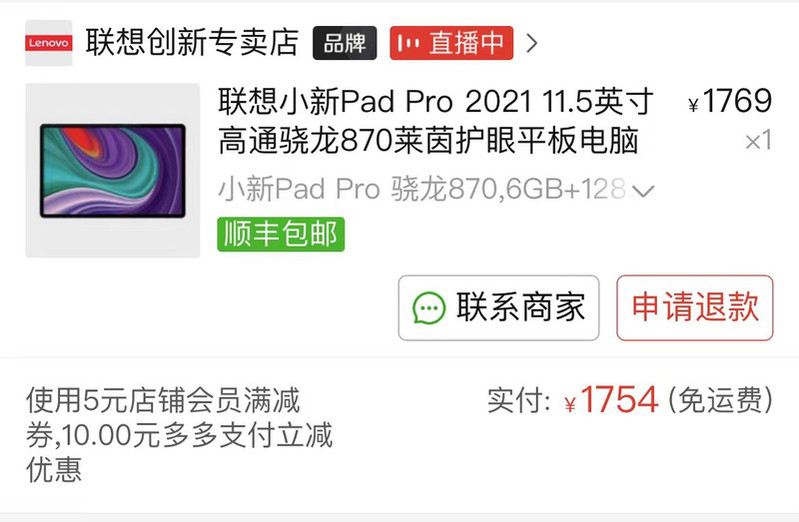Tap the 实付 ¥1754 paid amount

[573, 399]
